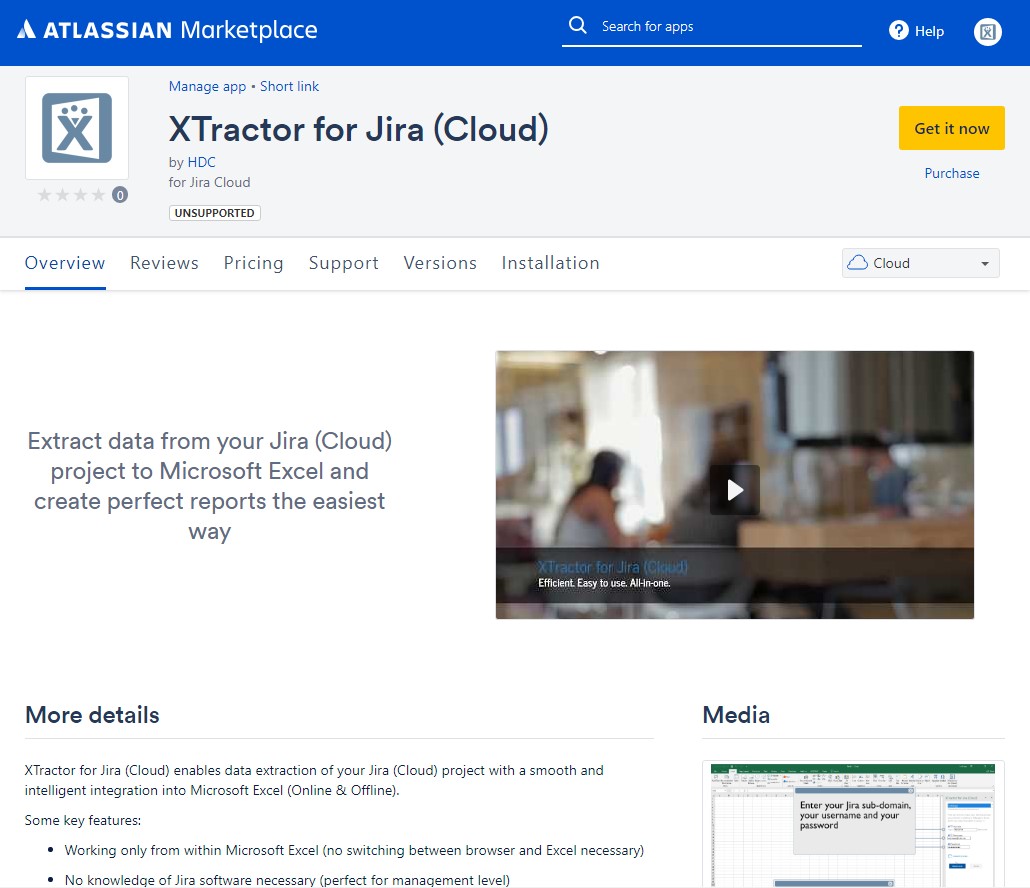Click the XTractor app logo
The height and width of the screenshot is (888, 1030).
tap(77, 128)
